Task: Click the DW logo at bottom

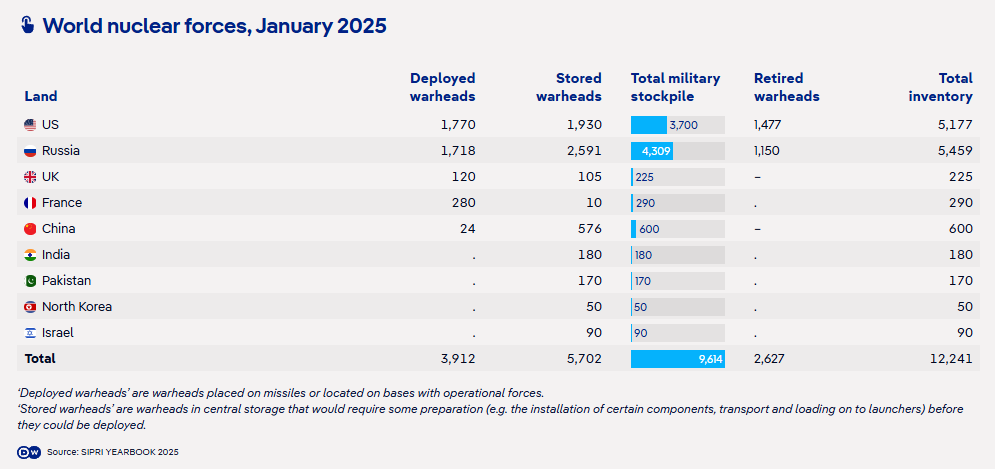Action: (x=27, y=452)
